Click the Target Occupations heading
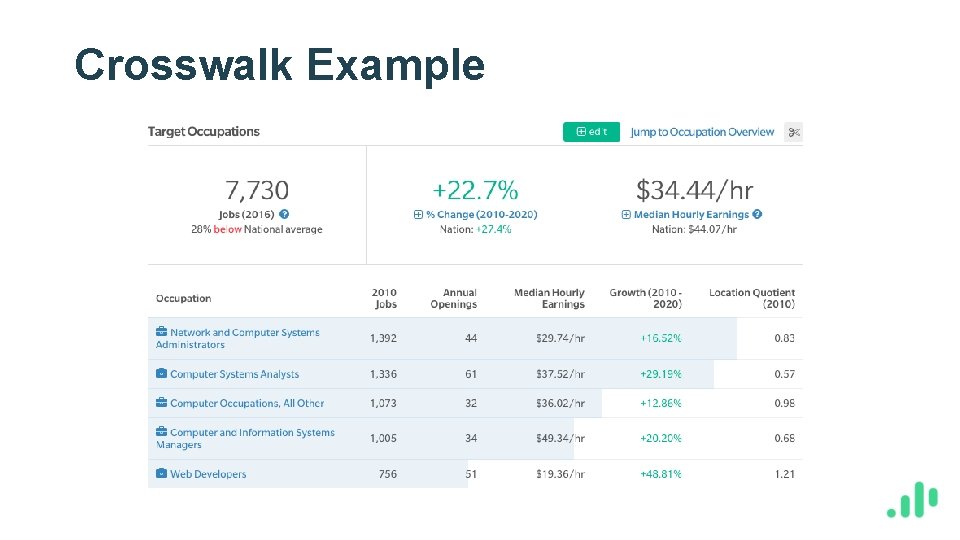 [x=204, y=132]
